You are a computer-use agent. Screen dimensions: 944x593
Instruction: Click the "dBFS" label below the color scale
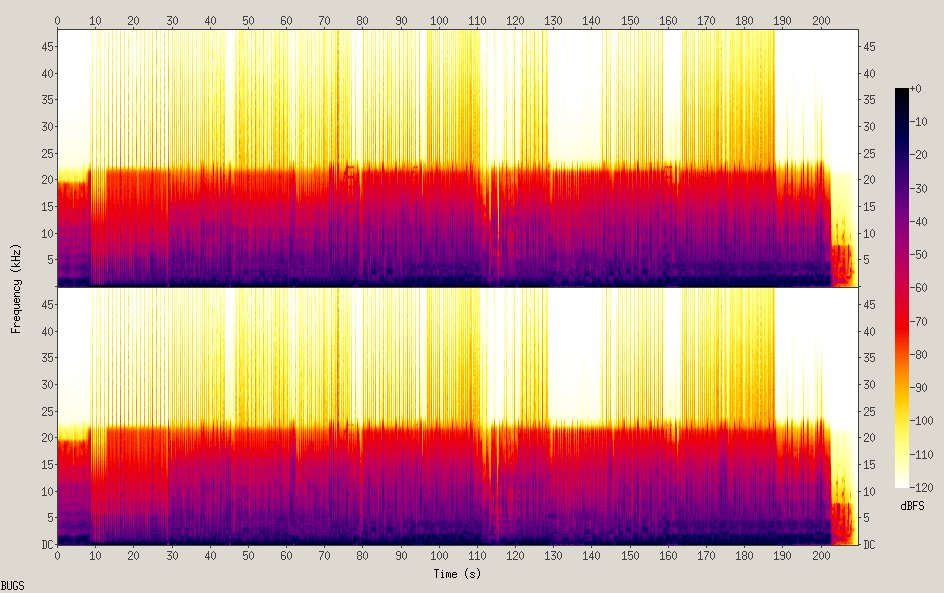point(911,506)
